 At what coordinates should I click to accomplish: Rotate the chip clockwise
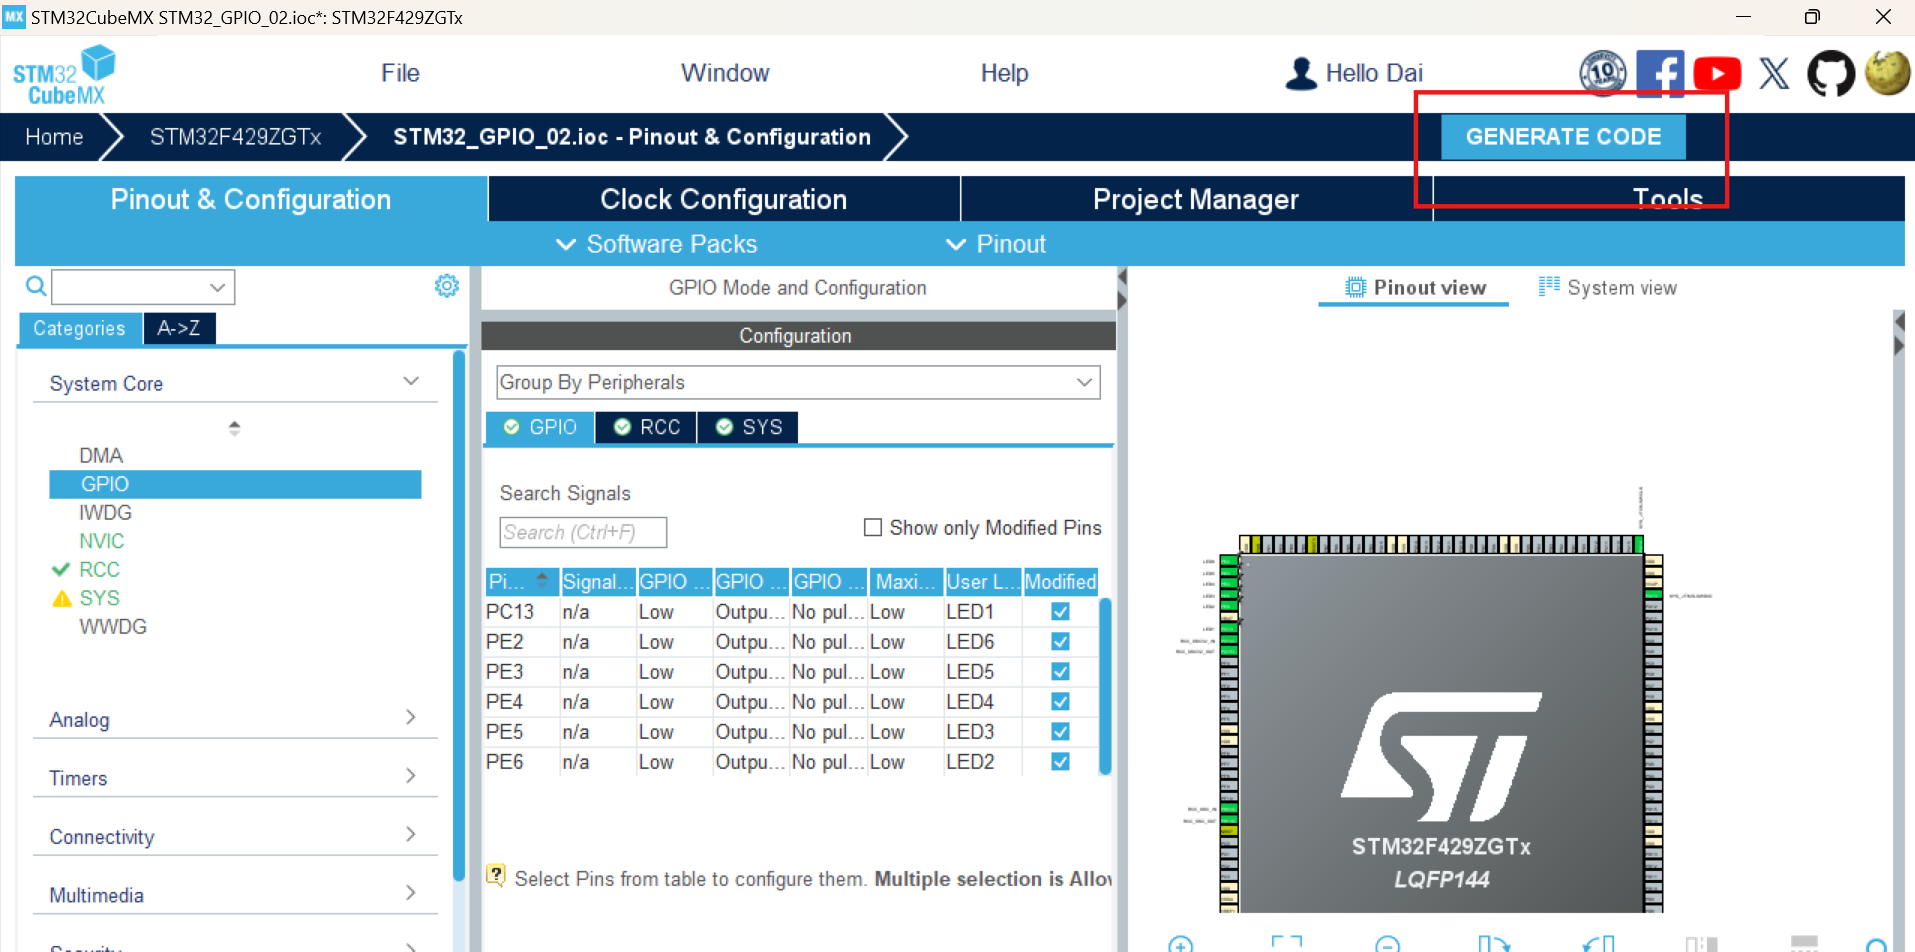[1494, 944]
